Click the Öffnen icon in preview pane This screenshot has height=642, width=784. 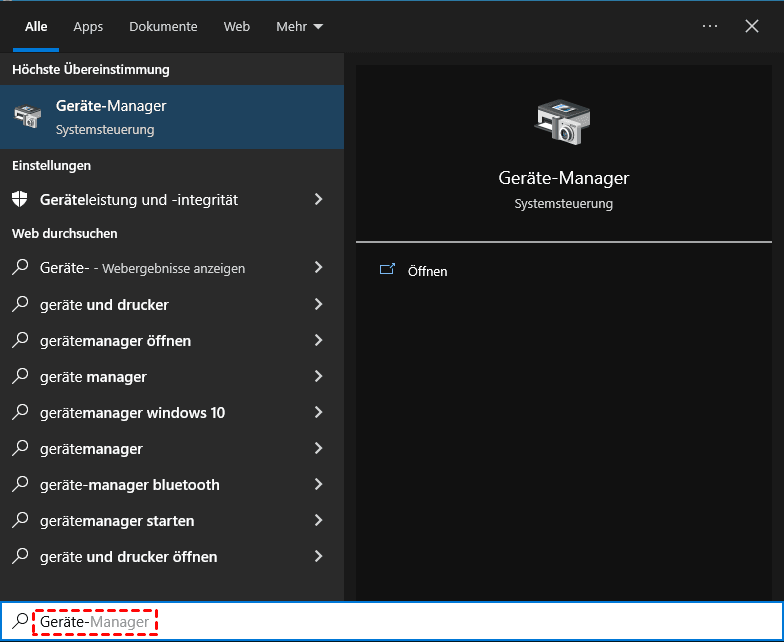(387, 270)
